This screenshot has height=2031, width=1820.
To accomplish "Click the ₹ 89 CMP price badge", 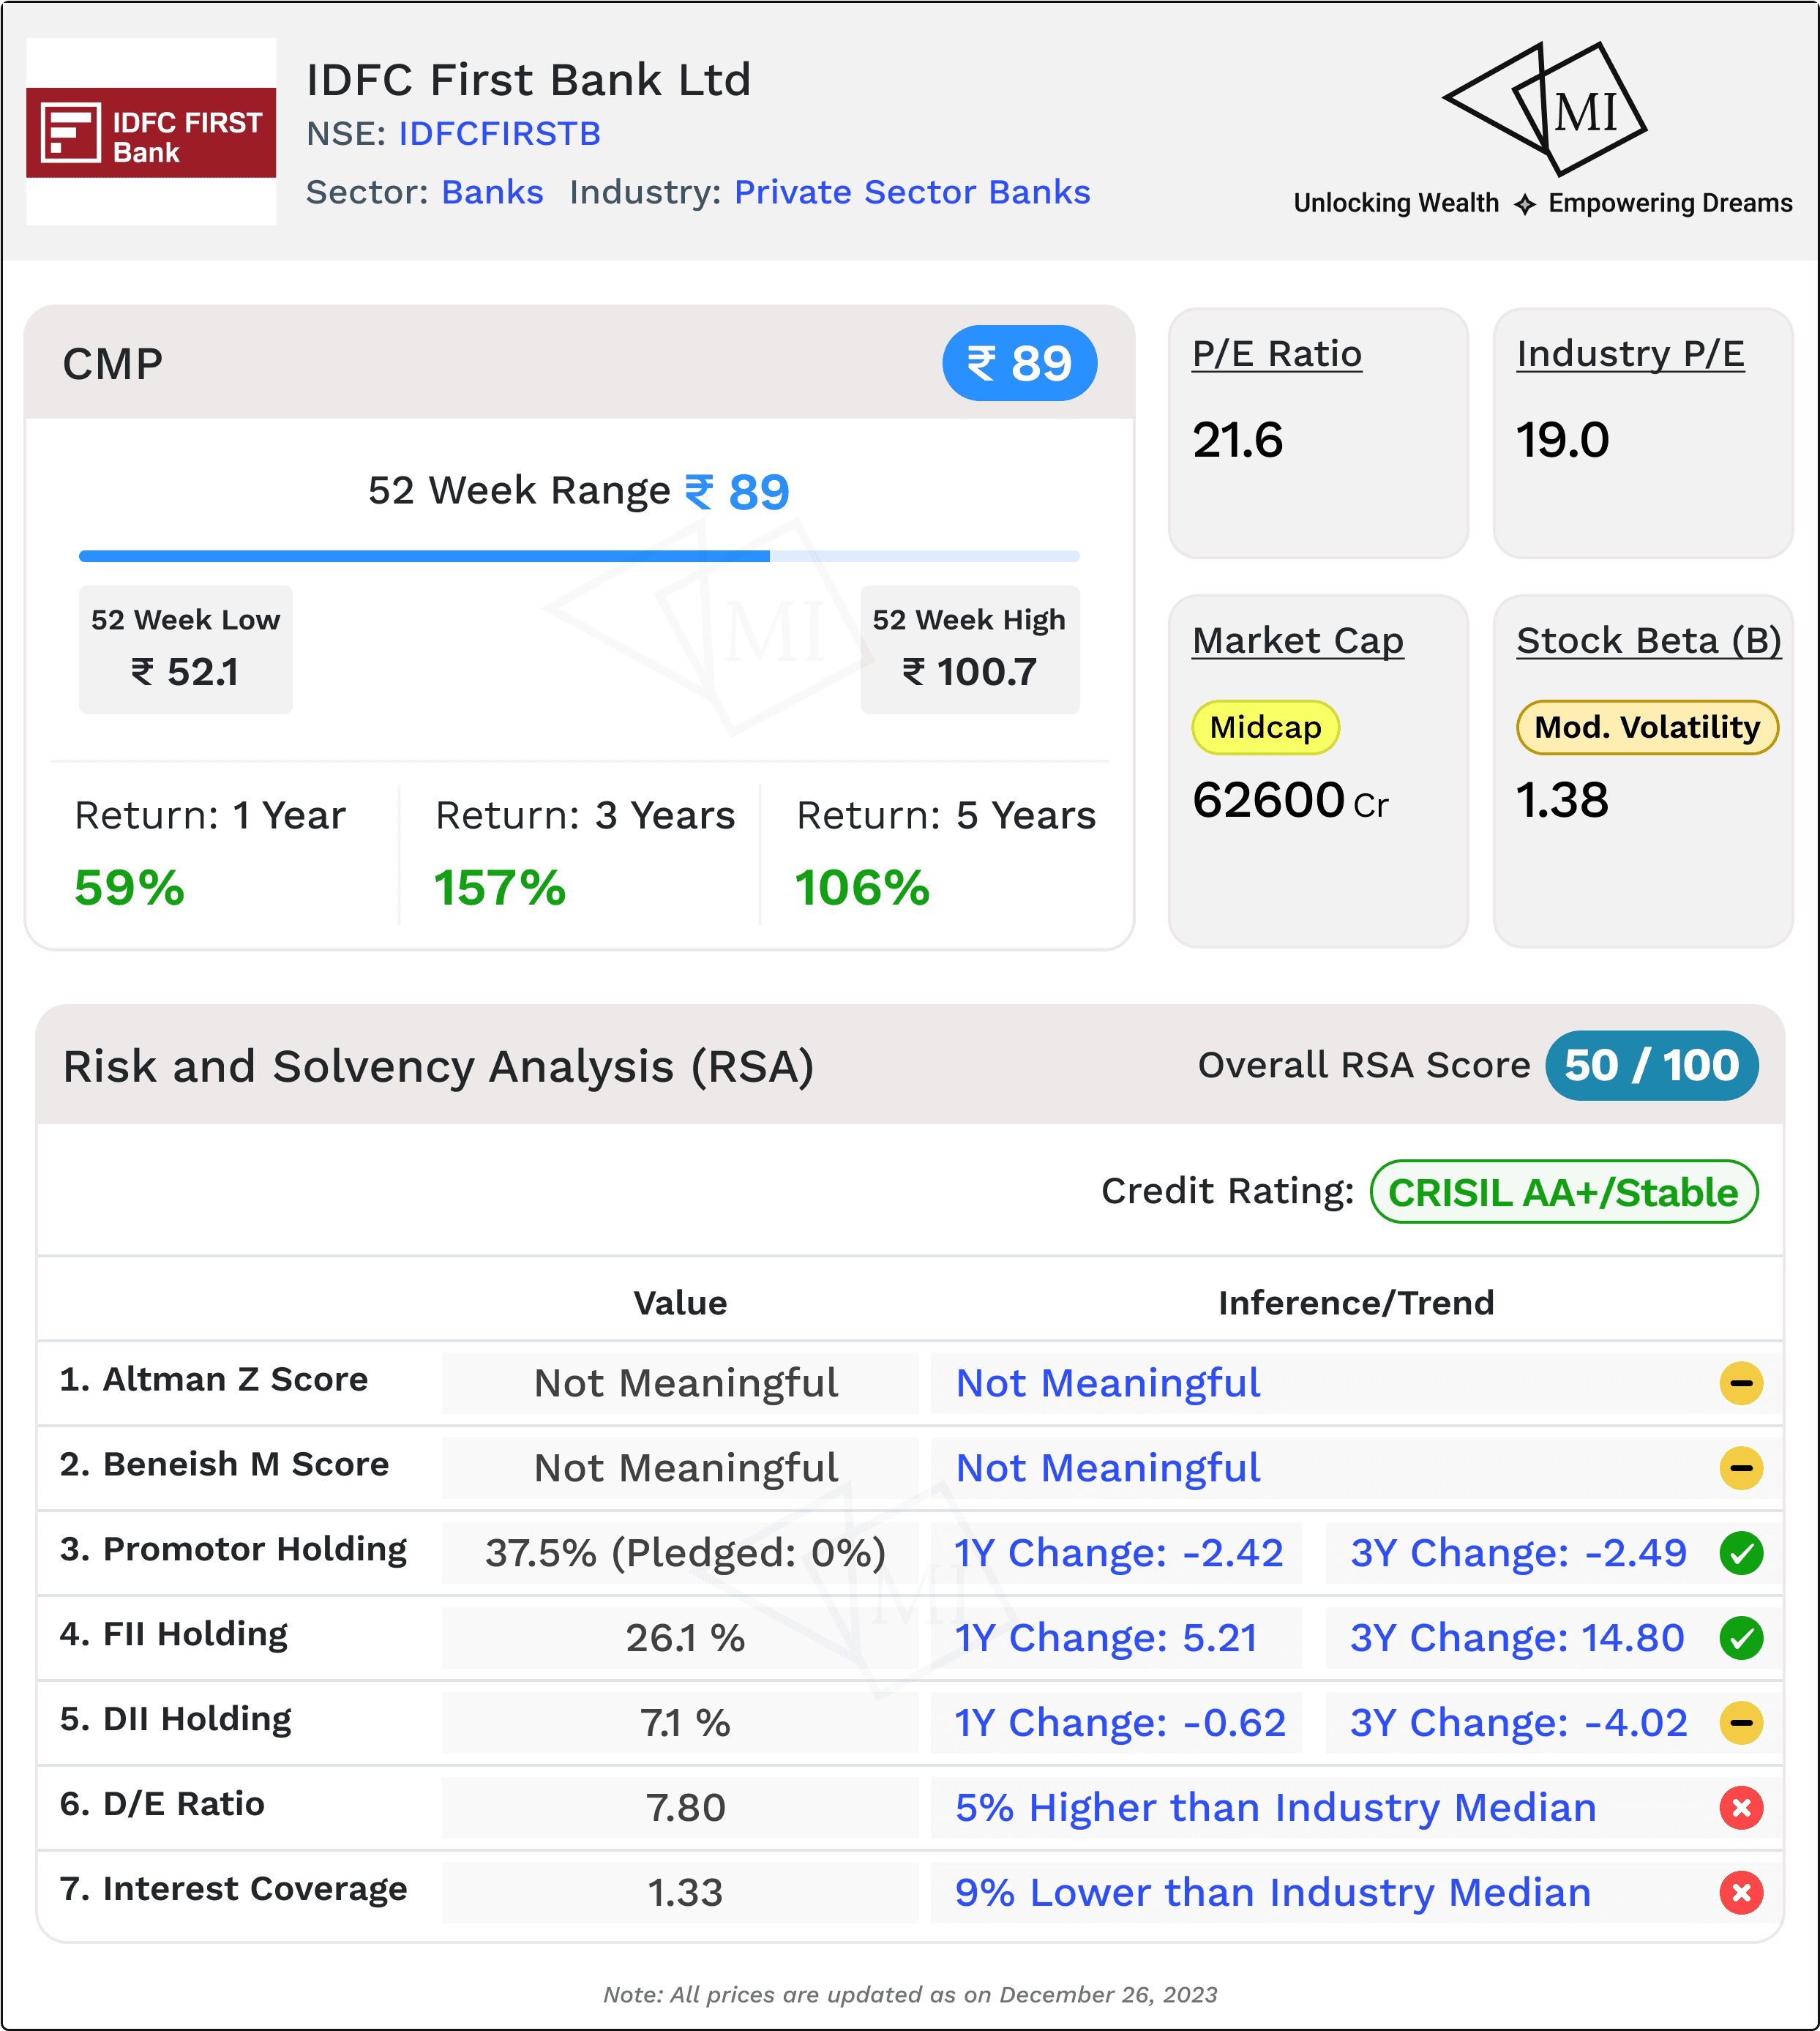I will [x=1020, y=363].
